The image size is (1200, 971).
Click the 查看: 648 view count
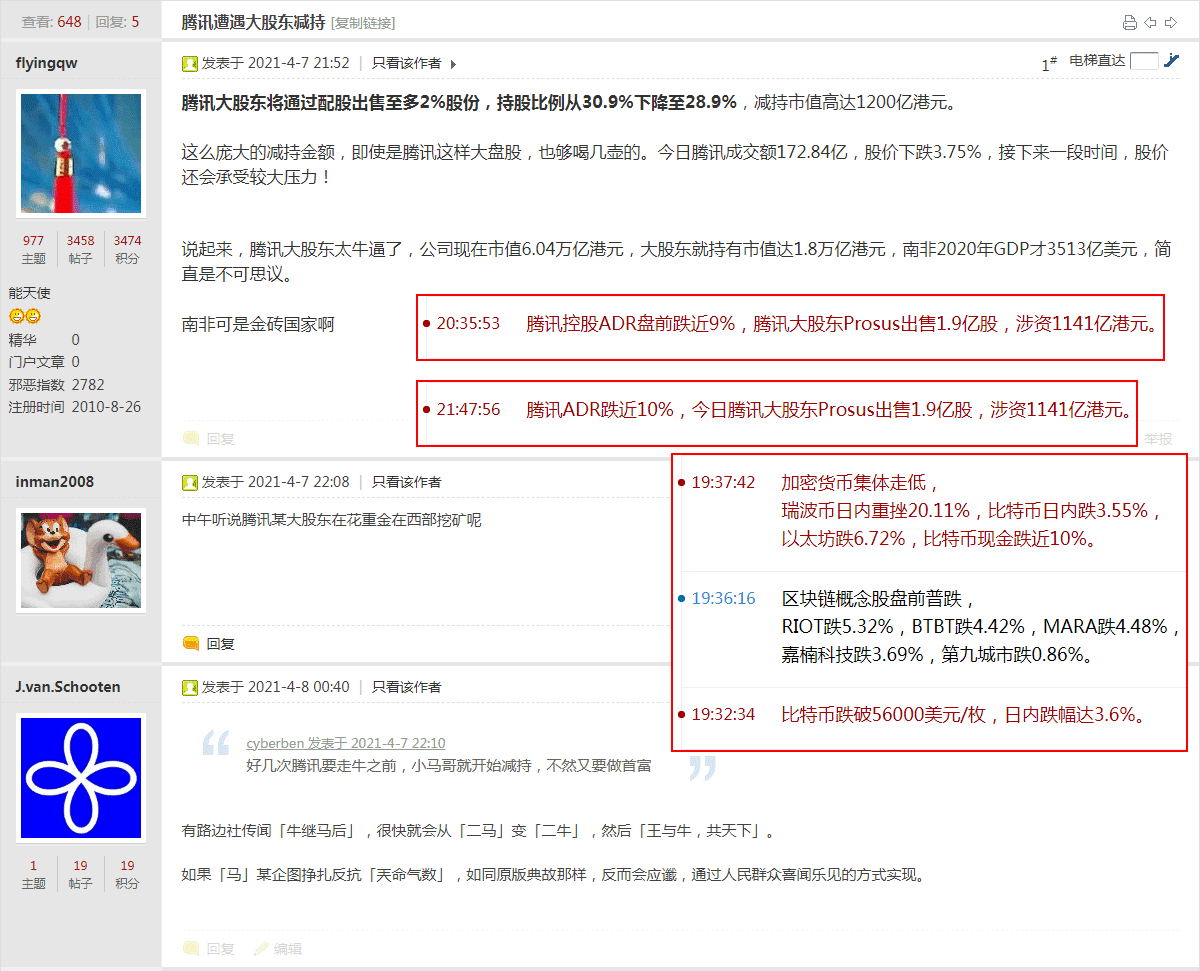pos(51,22)
